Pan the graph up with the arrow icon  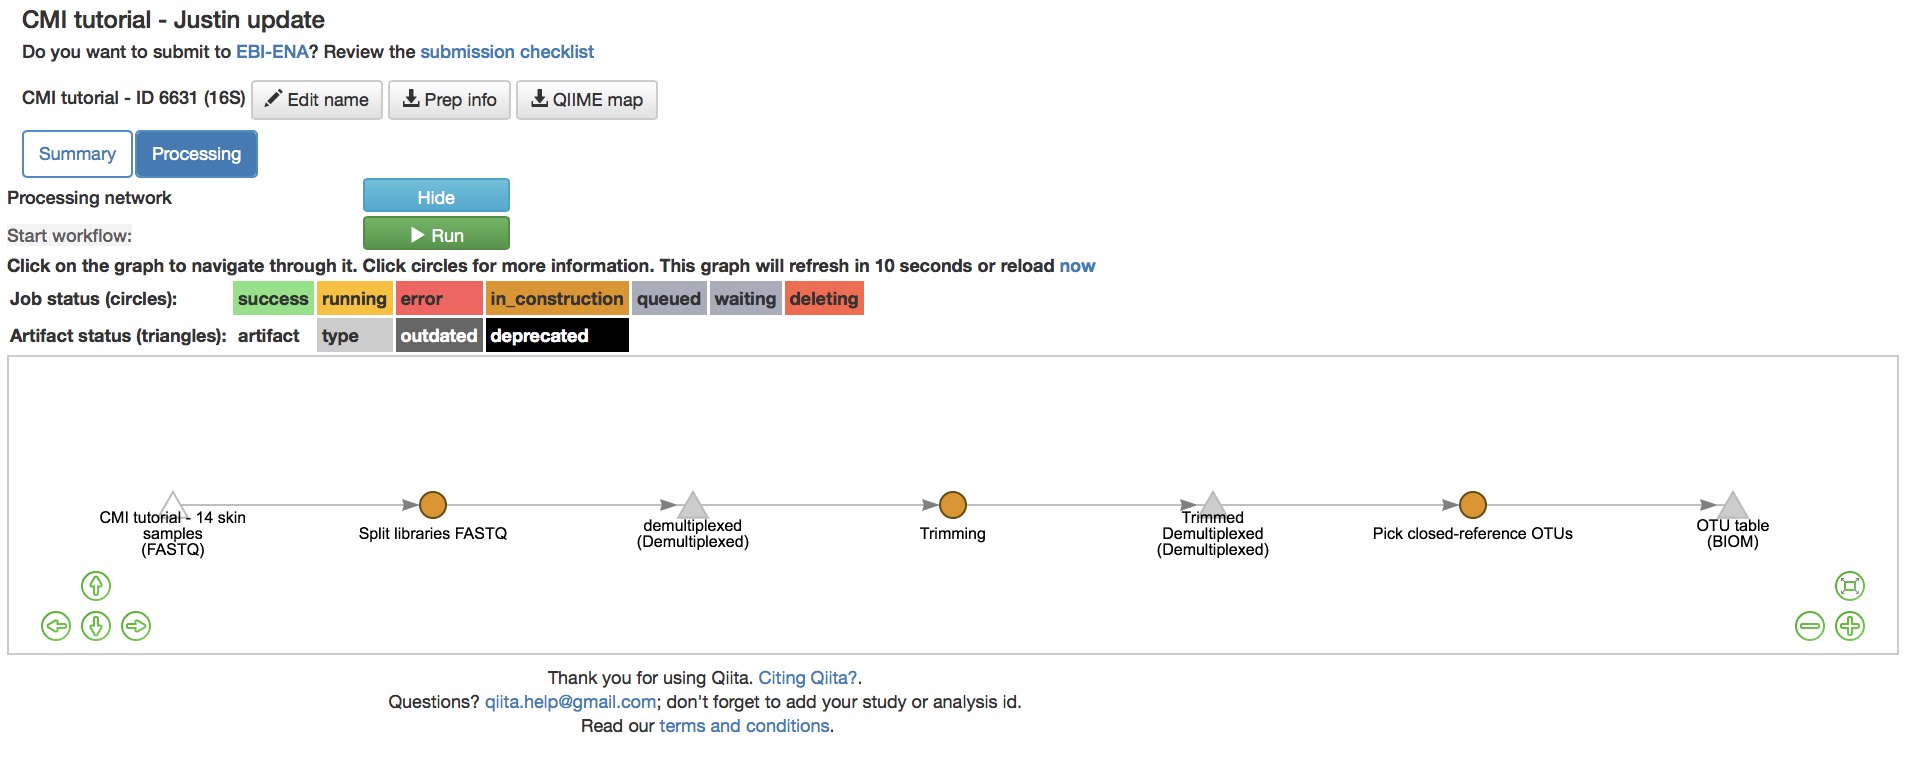click(96, 586)
